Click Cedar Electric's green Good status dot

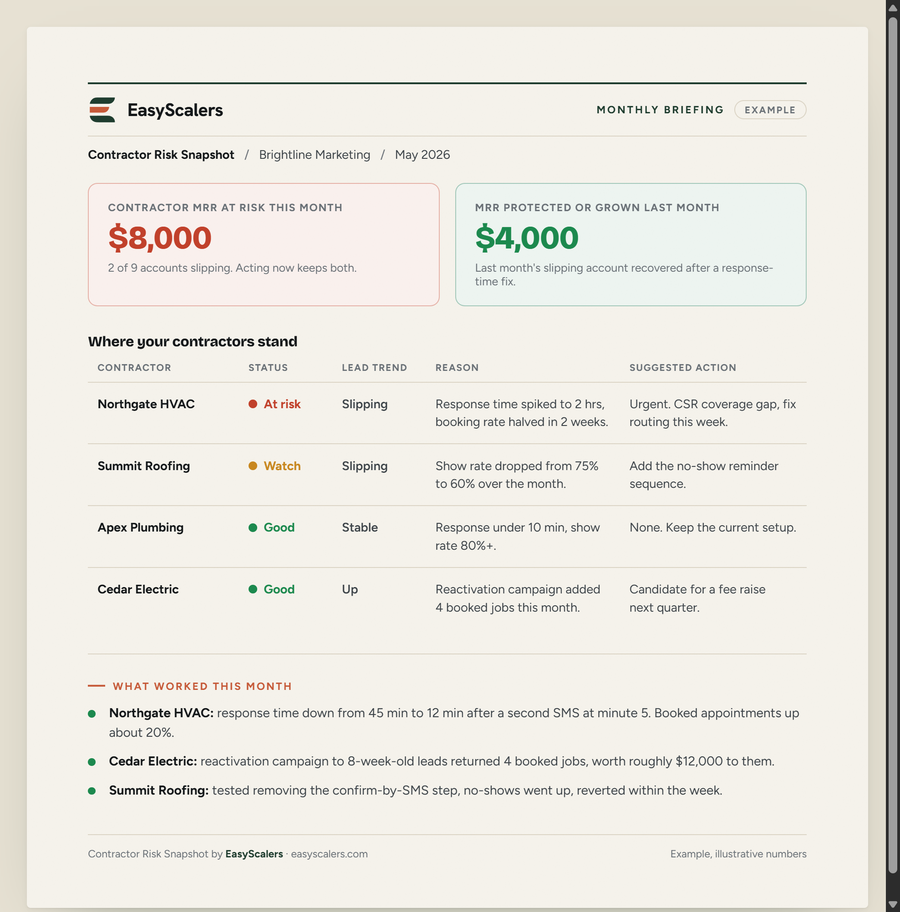[x=252, y=589]
